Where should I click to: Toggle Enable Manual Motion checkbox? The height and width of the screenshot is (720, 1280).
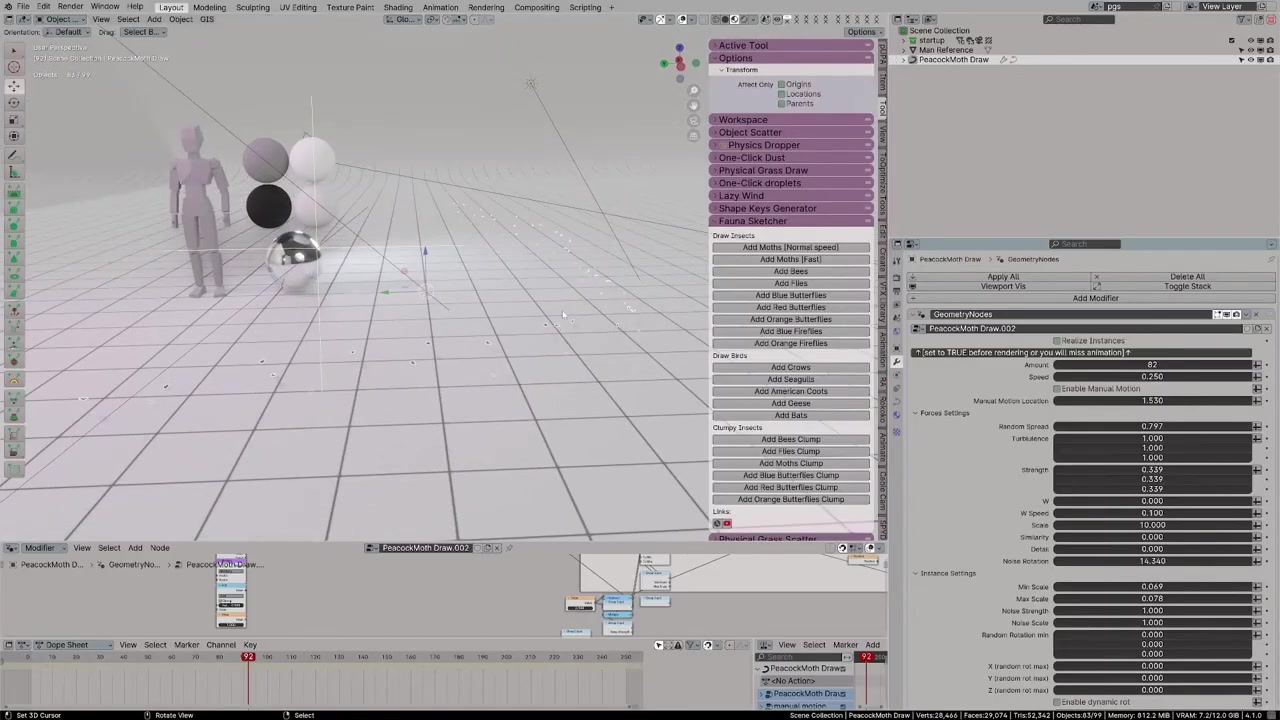pos(1057,389)
